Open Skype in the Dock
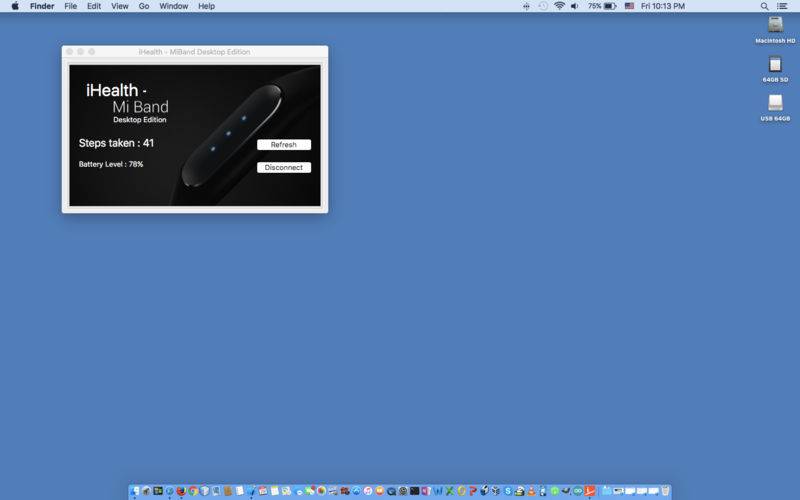 pos(508,491)
